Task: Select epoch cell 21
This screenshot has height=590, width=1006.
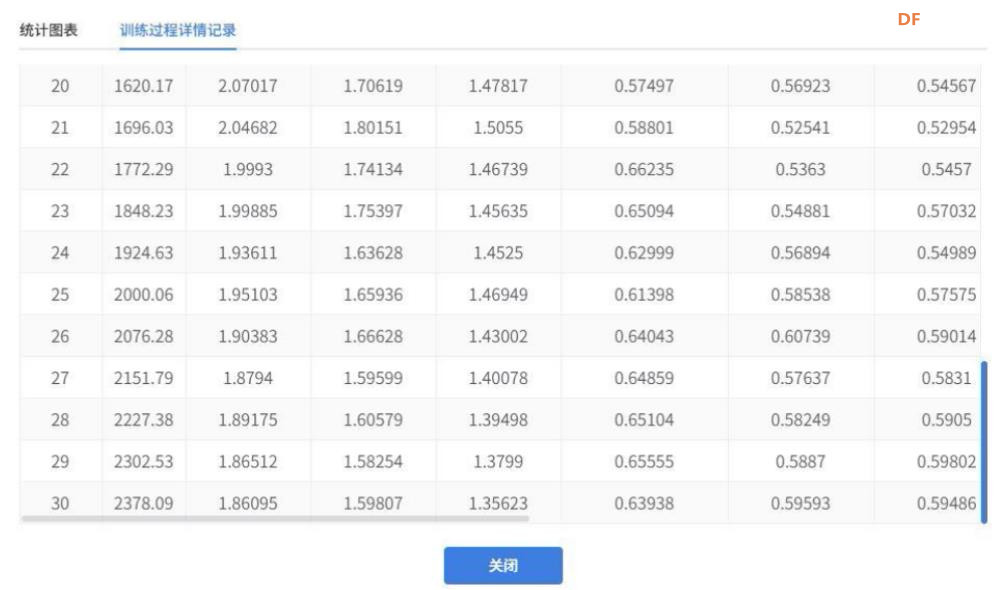Action: tap(60, 128)
